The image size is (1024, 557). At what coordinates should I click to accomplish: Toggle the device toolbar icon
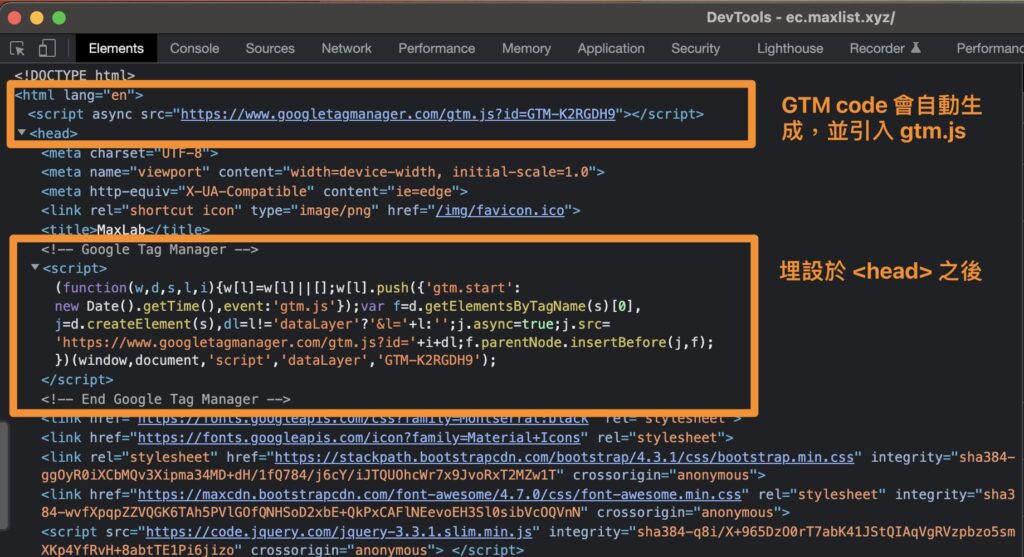click(x=47, y=48)
